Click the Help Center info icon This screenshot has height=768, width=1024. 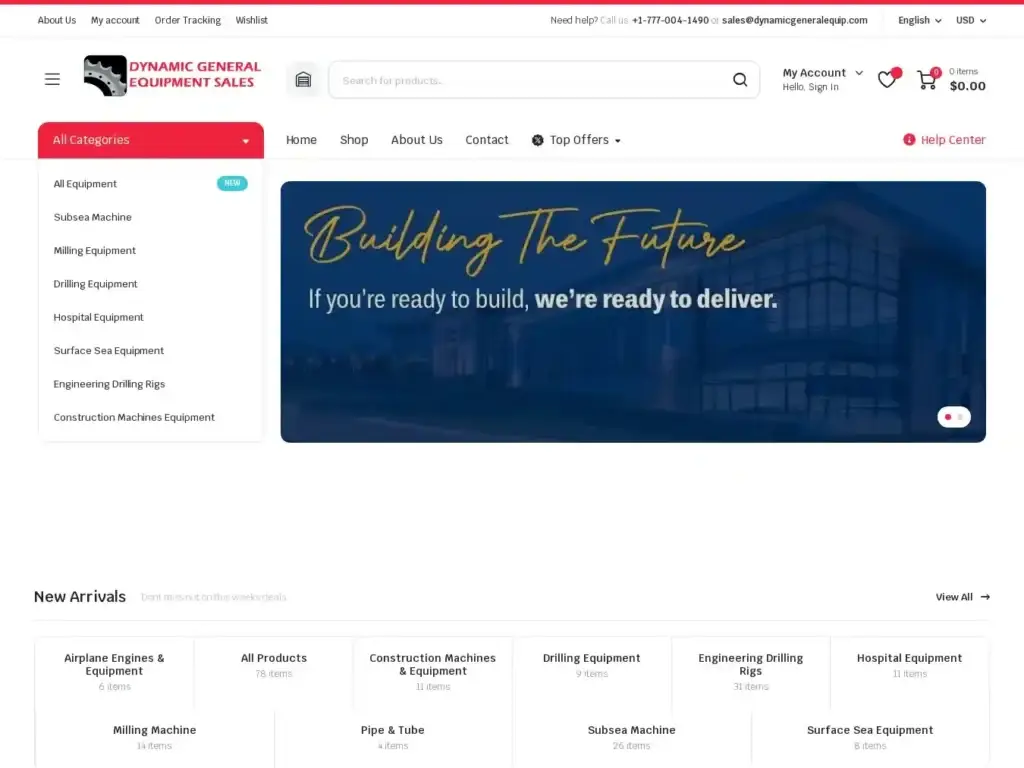(x=909, y=140)
